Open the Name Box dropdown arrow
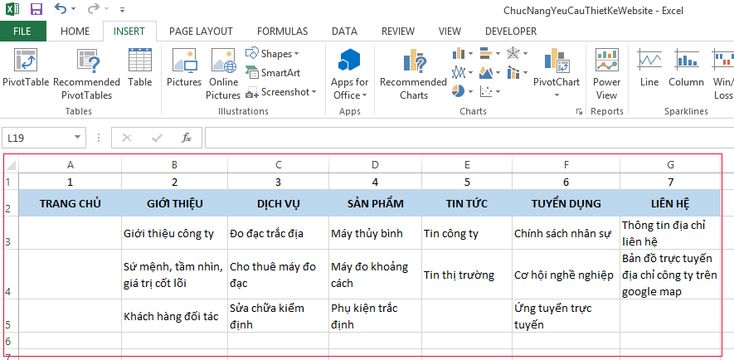Screen dimensions: 734x360 click(x=77, y=138)
